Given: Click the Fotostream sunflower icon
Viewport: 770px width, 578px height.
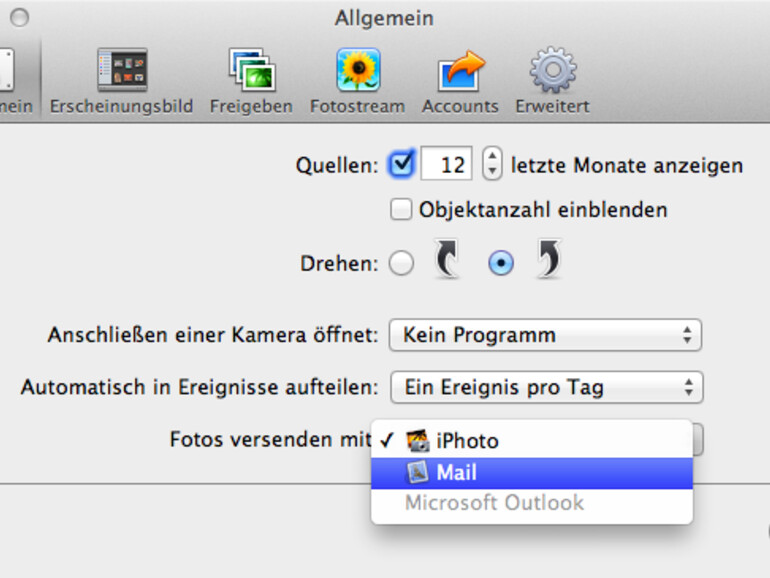Looking at the screenshot, I should tap(357, 71).
